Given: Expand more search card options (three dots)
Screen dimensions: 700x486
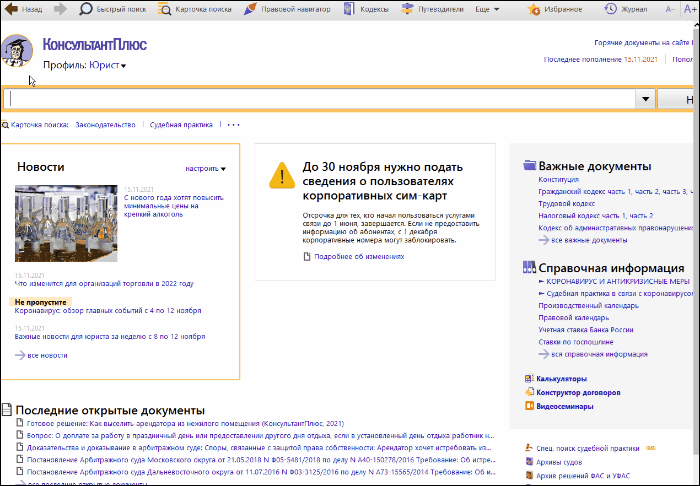Looking at the screenshot, I should [233, 125].
